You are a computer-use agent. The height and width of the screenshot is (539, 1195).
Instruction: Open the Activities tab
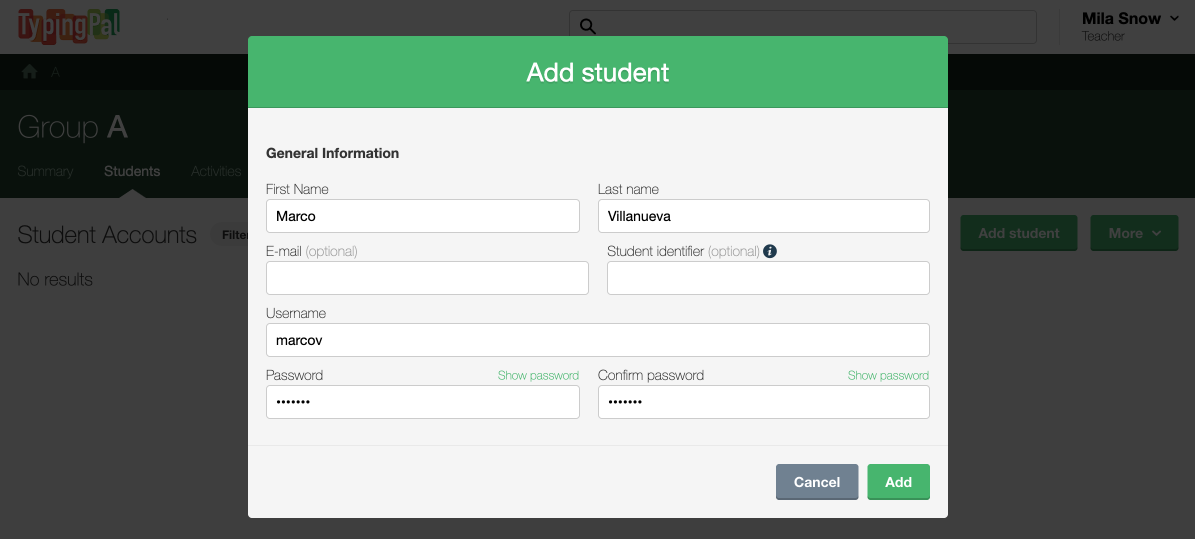point(216,171)
